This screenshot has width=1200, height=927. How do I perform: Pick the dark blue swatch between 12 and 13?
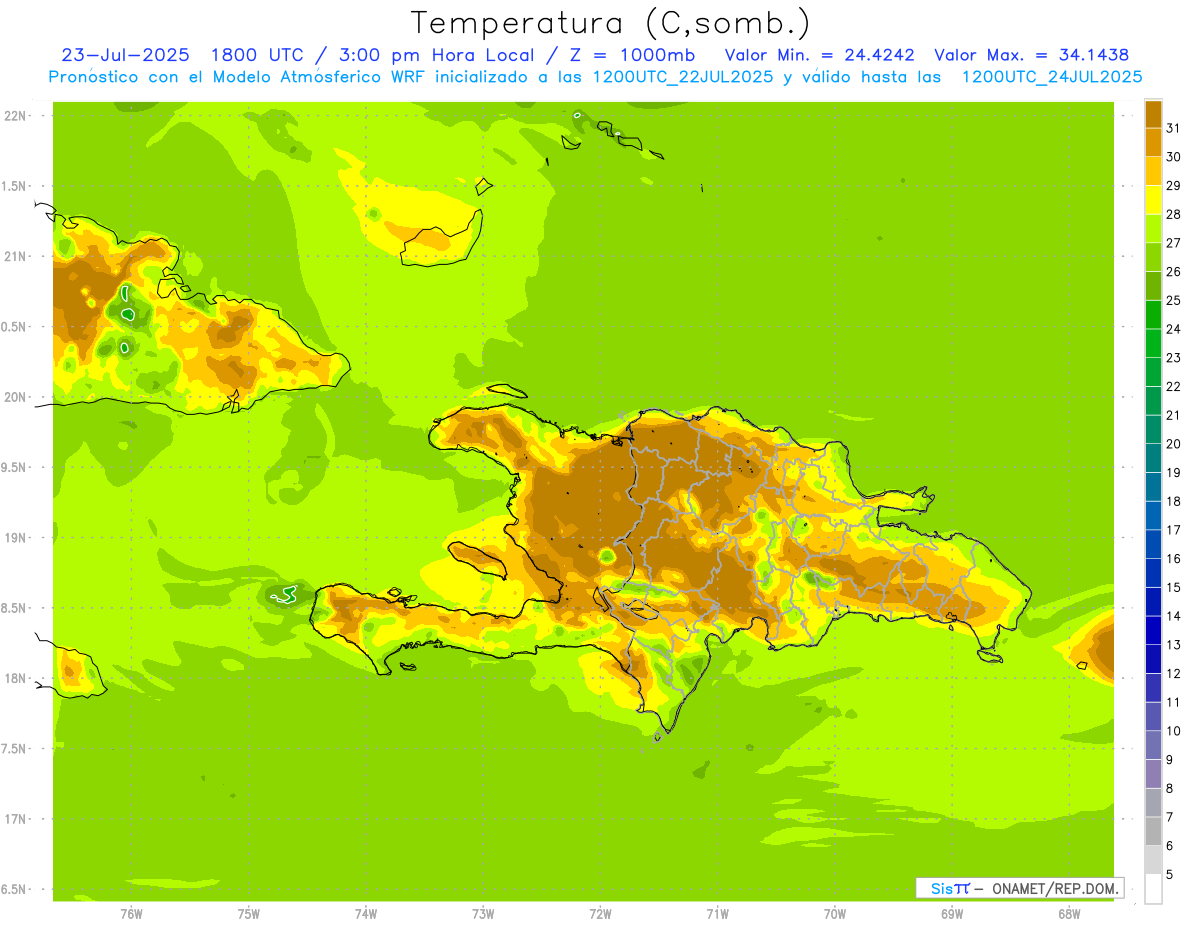tap(1153, 659)
